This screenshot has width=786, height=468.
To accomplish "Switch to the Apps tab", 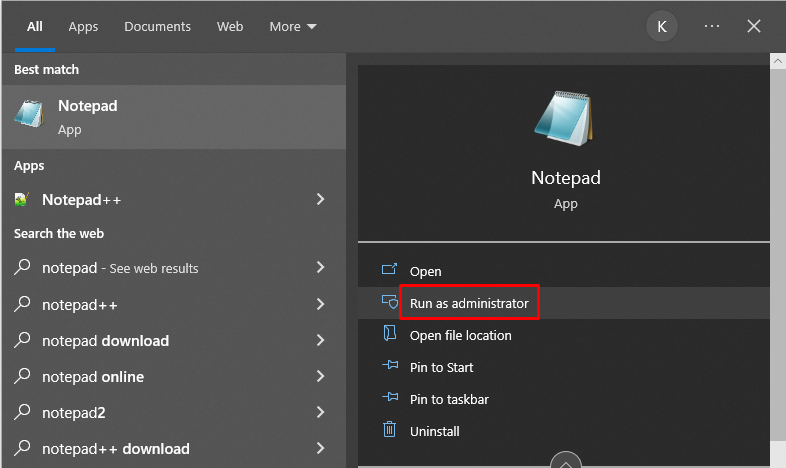I will 83,27.
